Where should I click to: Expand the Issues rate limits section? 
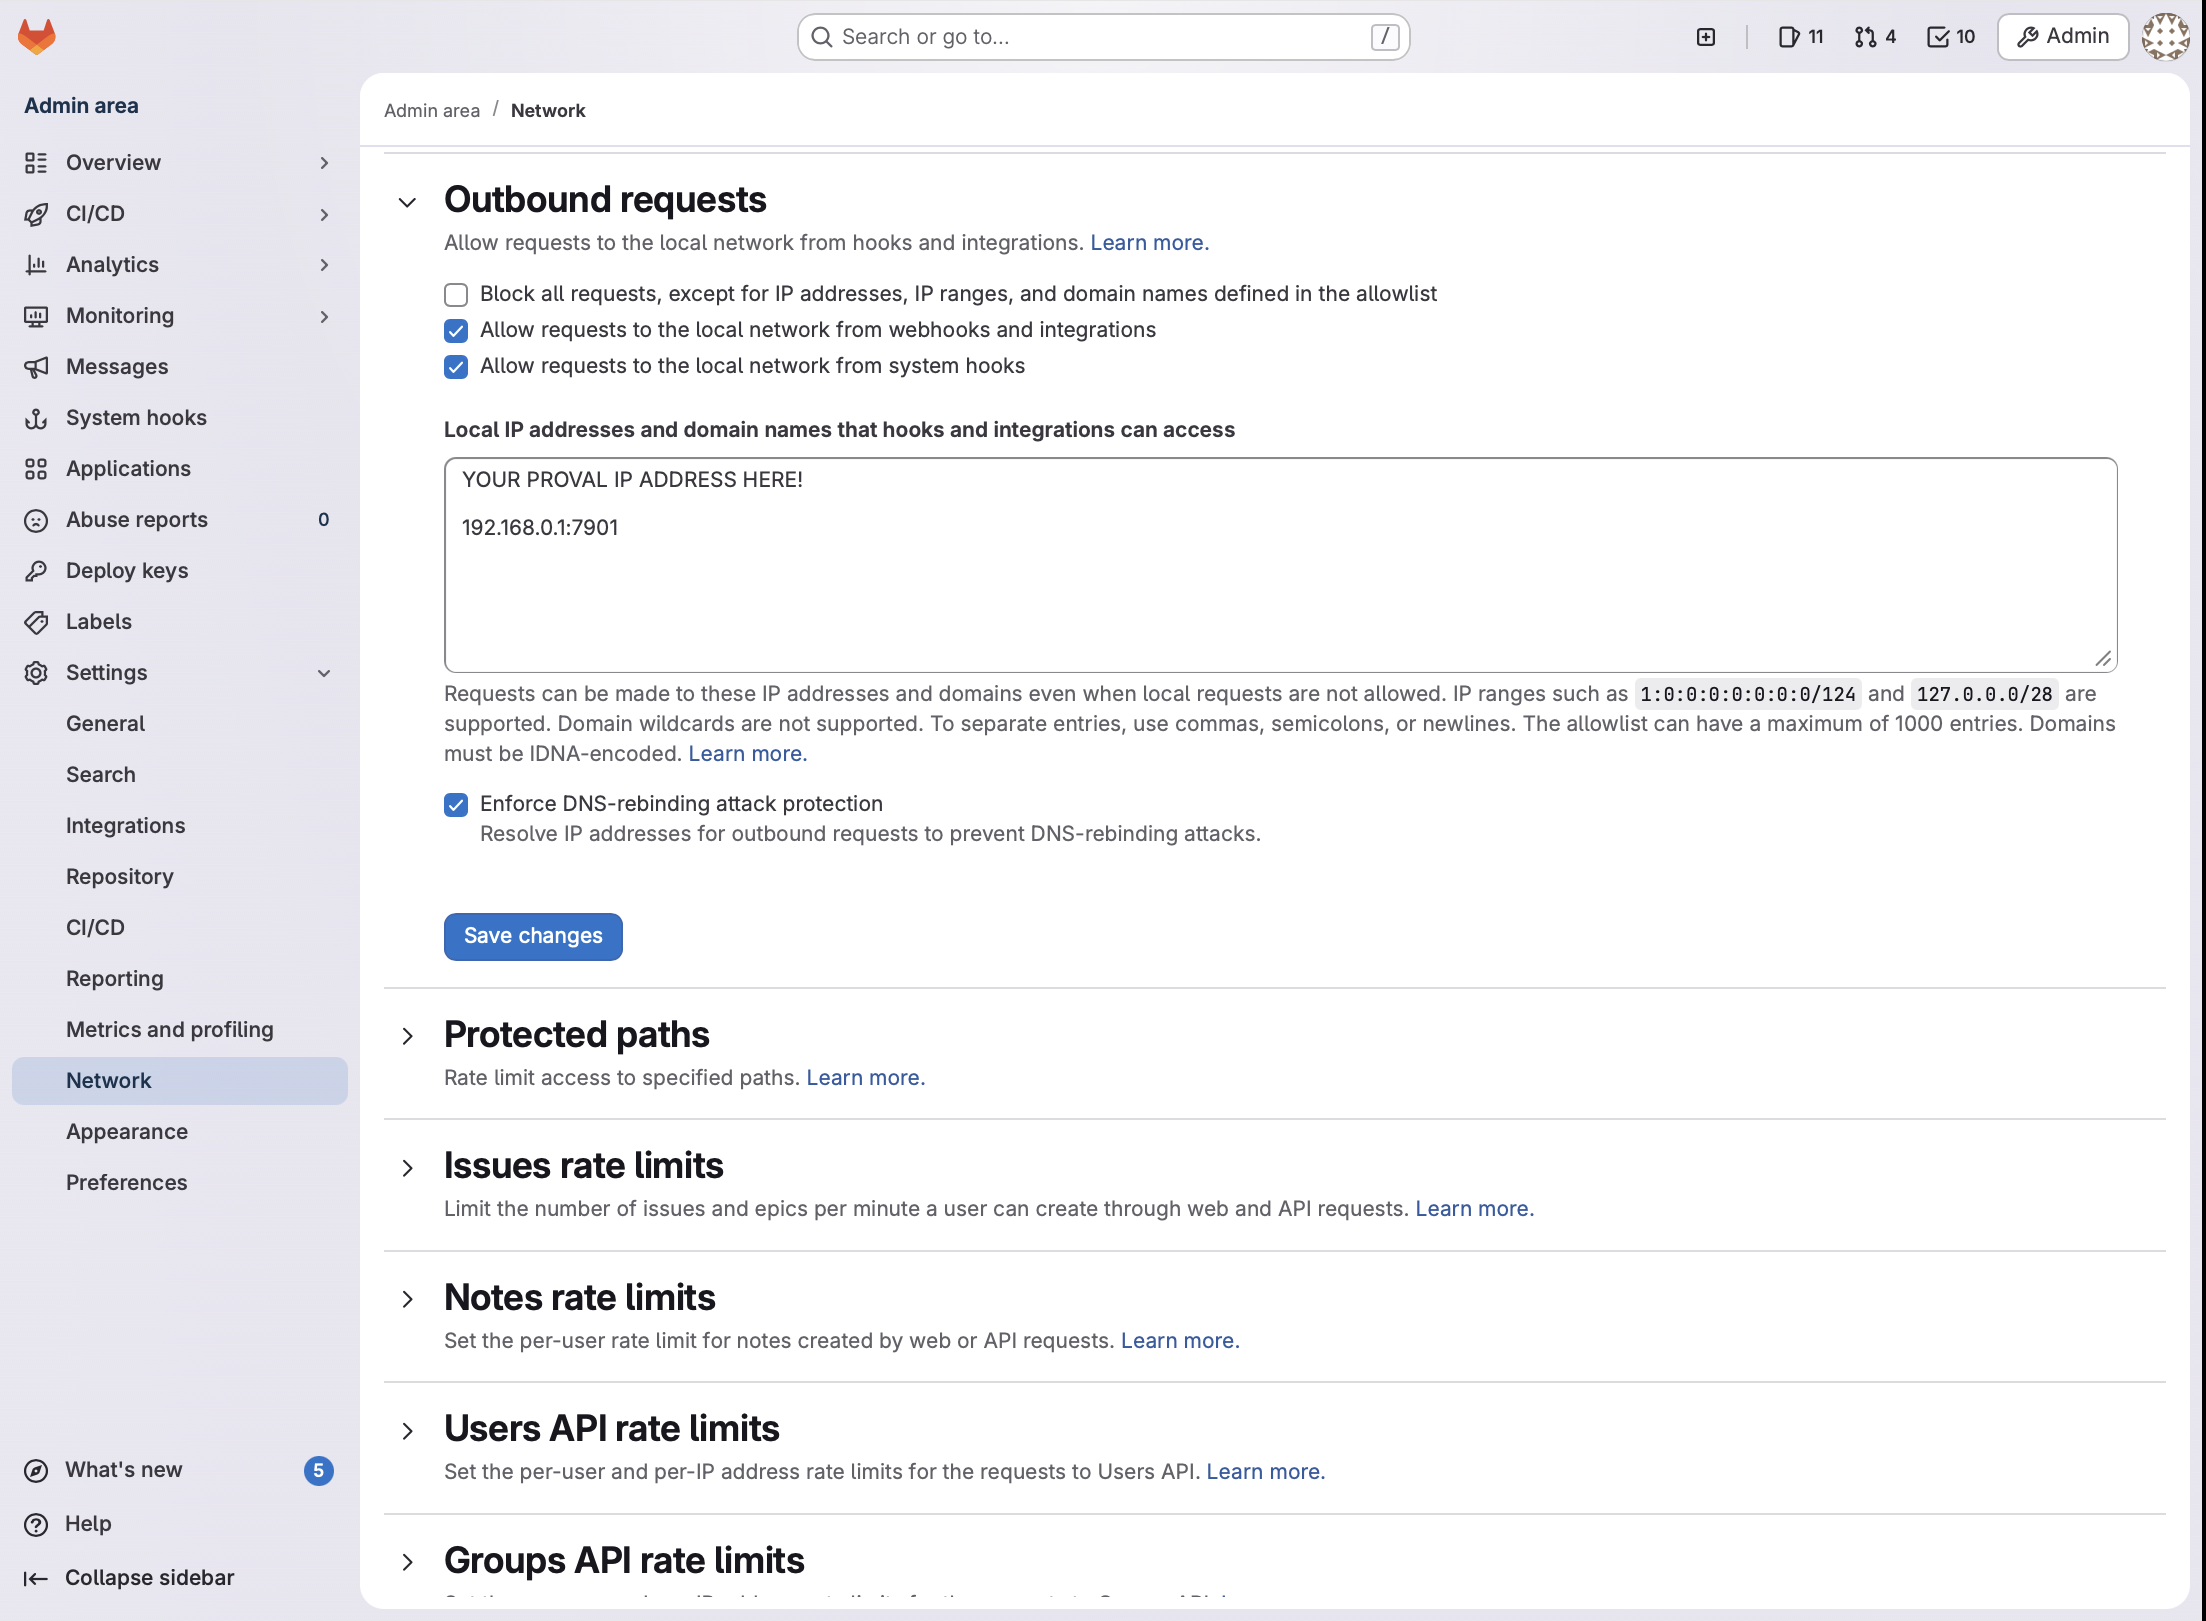(x=407, y=1168)
